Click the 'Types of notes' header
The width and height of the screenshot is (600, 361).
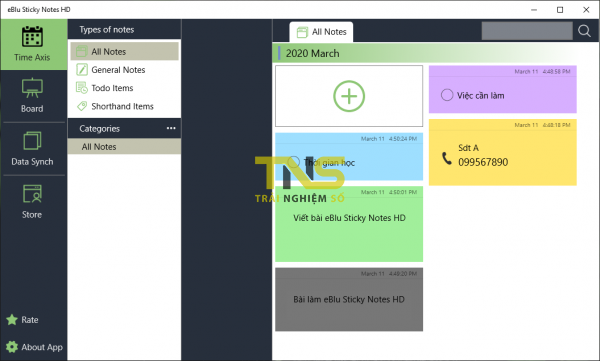(x=107, y=29)
